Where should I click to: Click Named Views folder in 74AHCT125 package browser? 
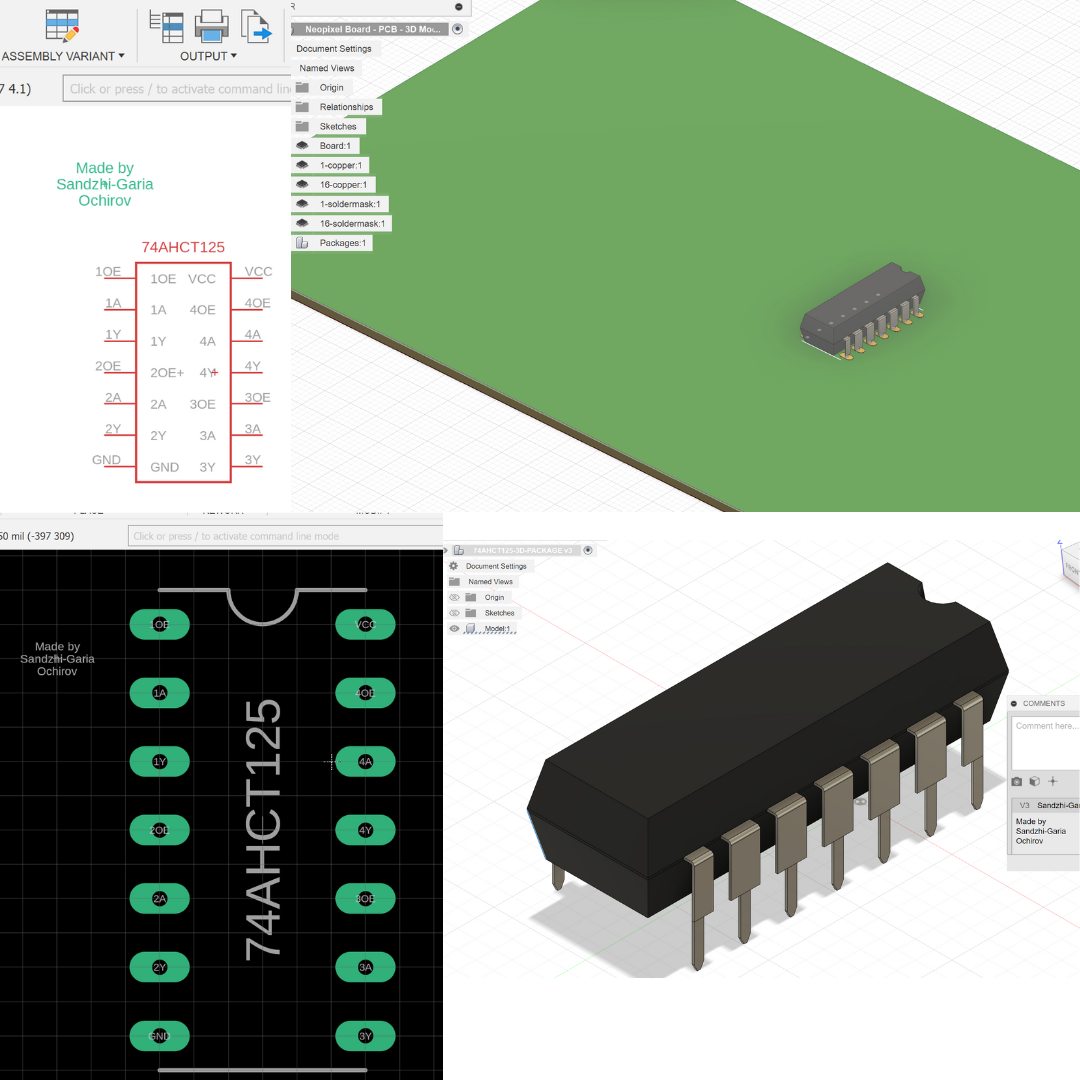pos(455,582)
